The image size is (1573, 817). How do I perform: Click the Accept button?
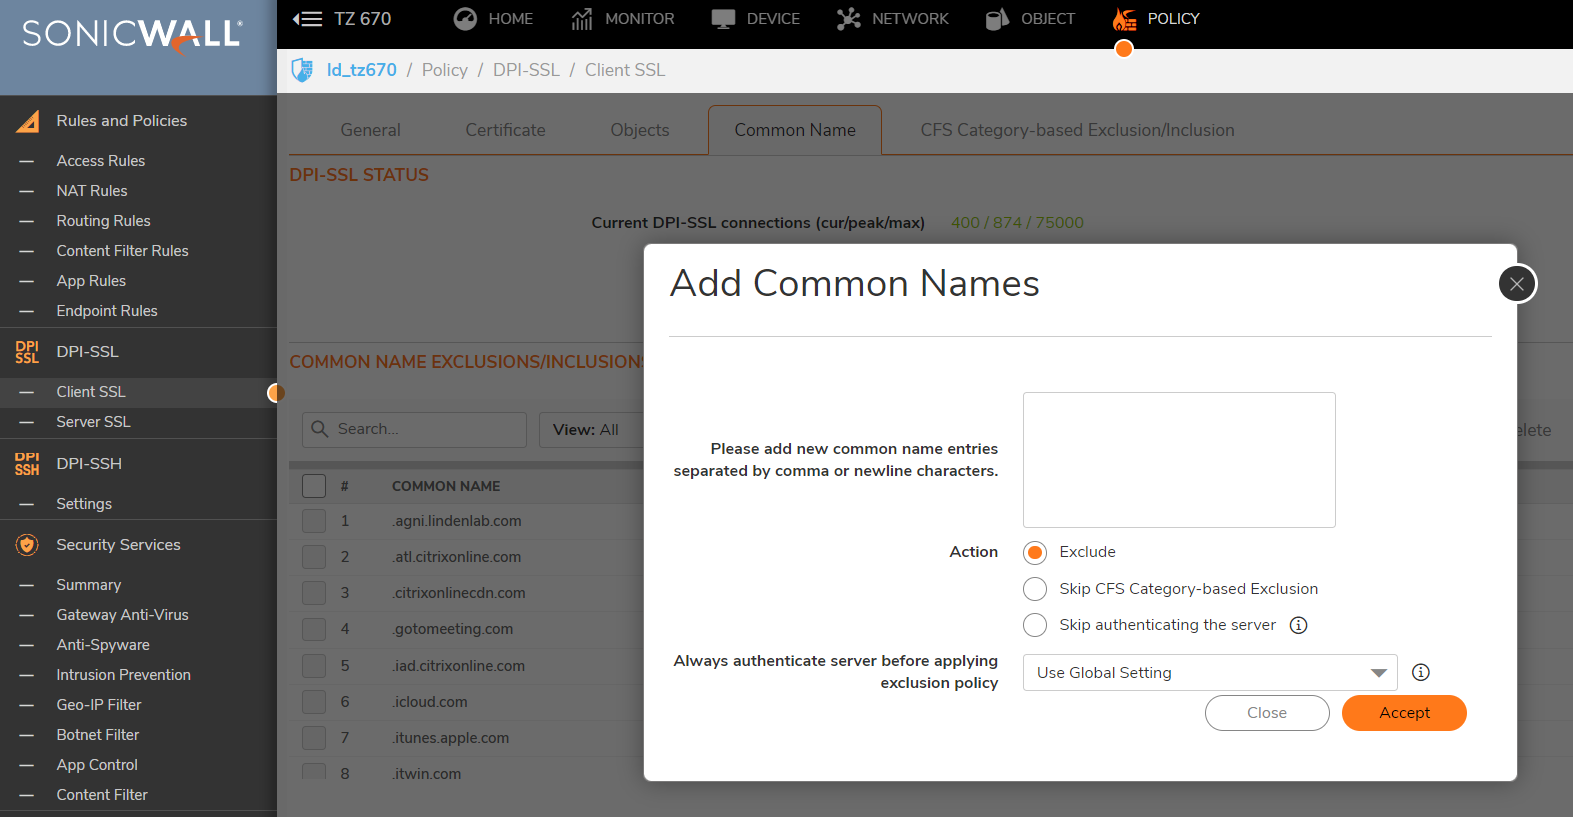point(1404,713)
